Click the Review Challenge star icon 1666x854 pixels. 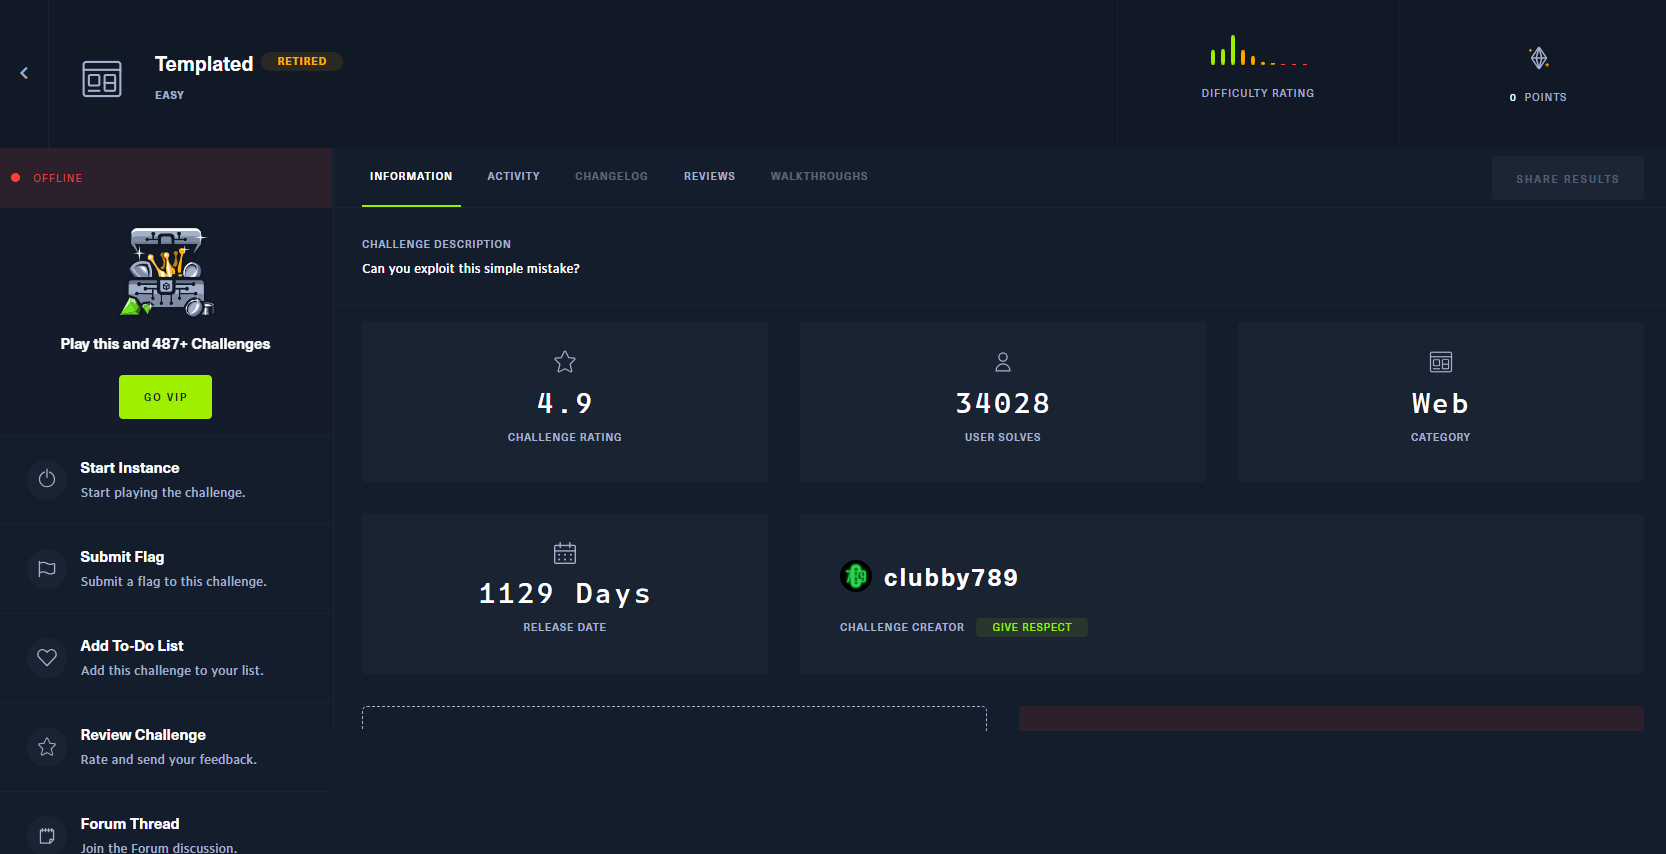click(47, 746)
